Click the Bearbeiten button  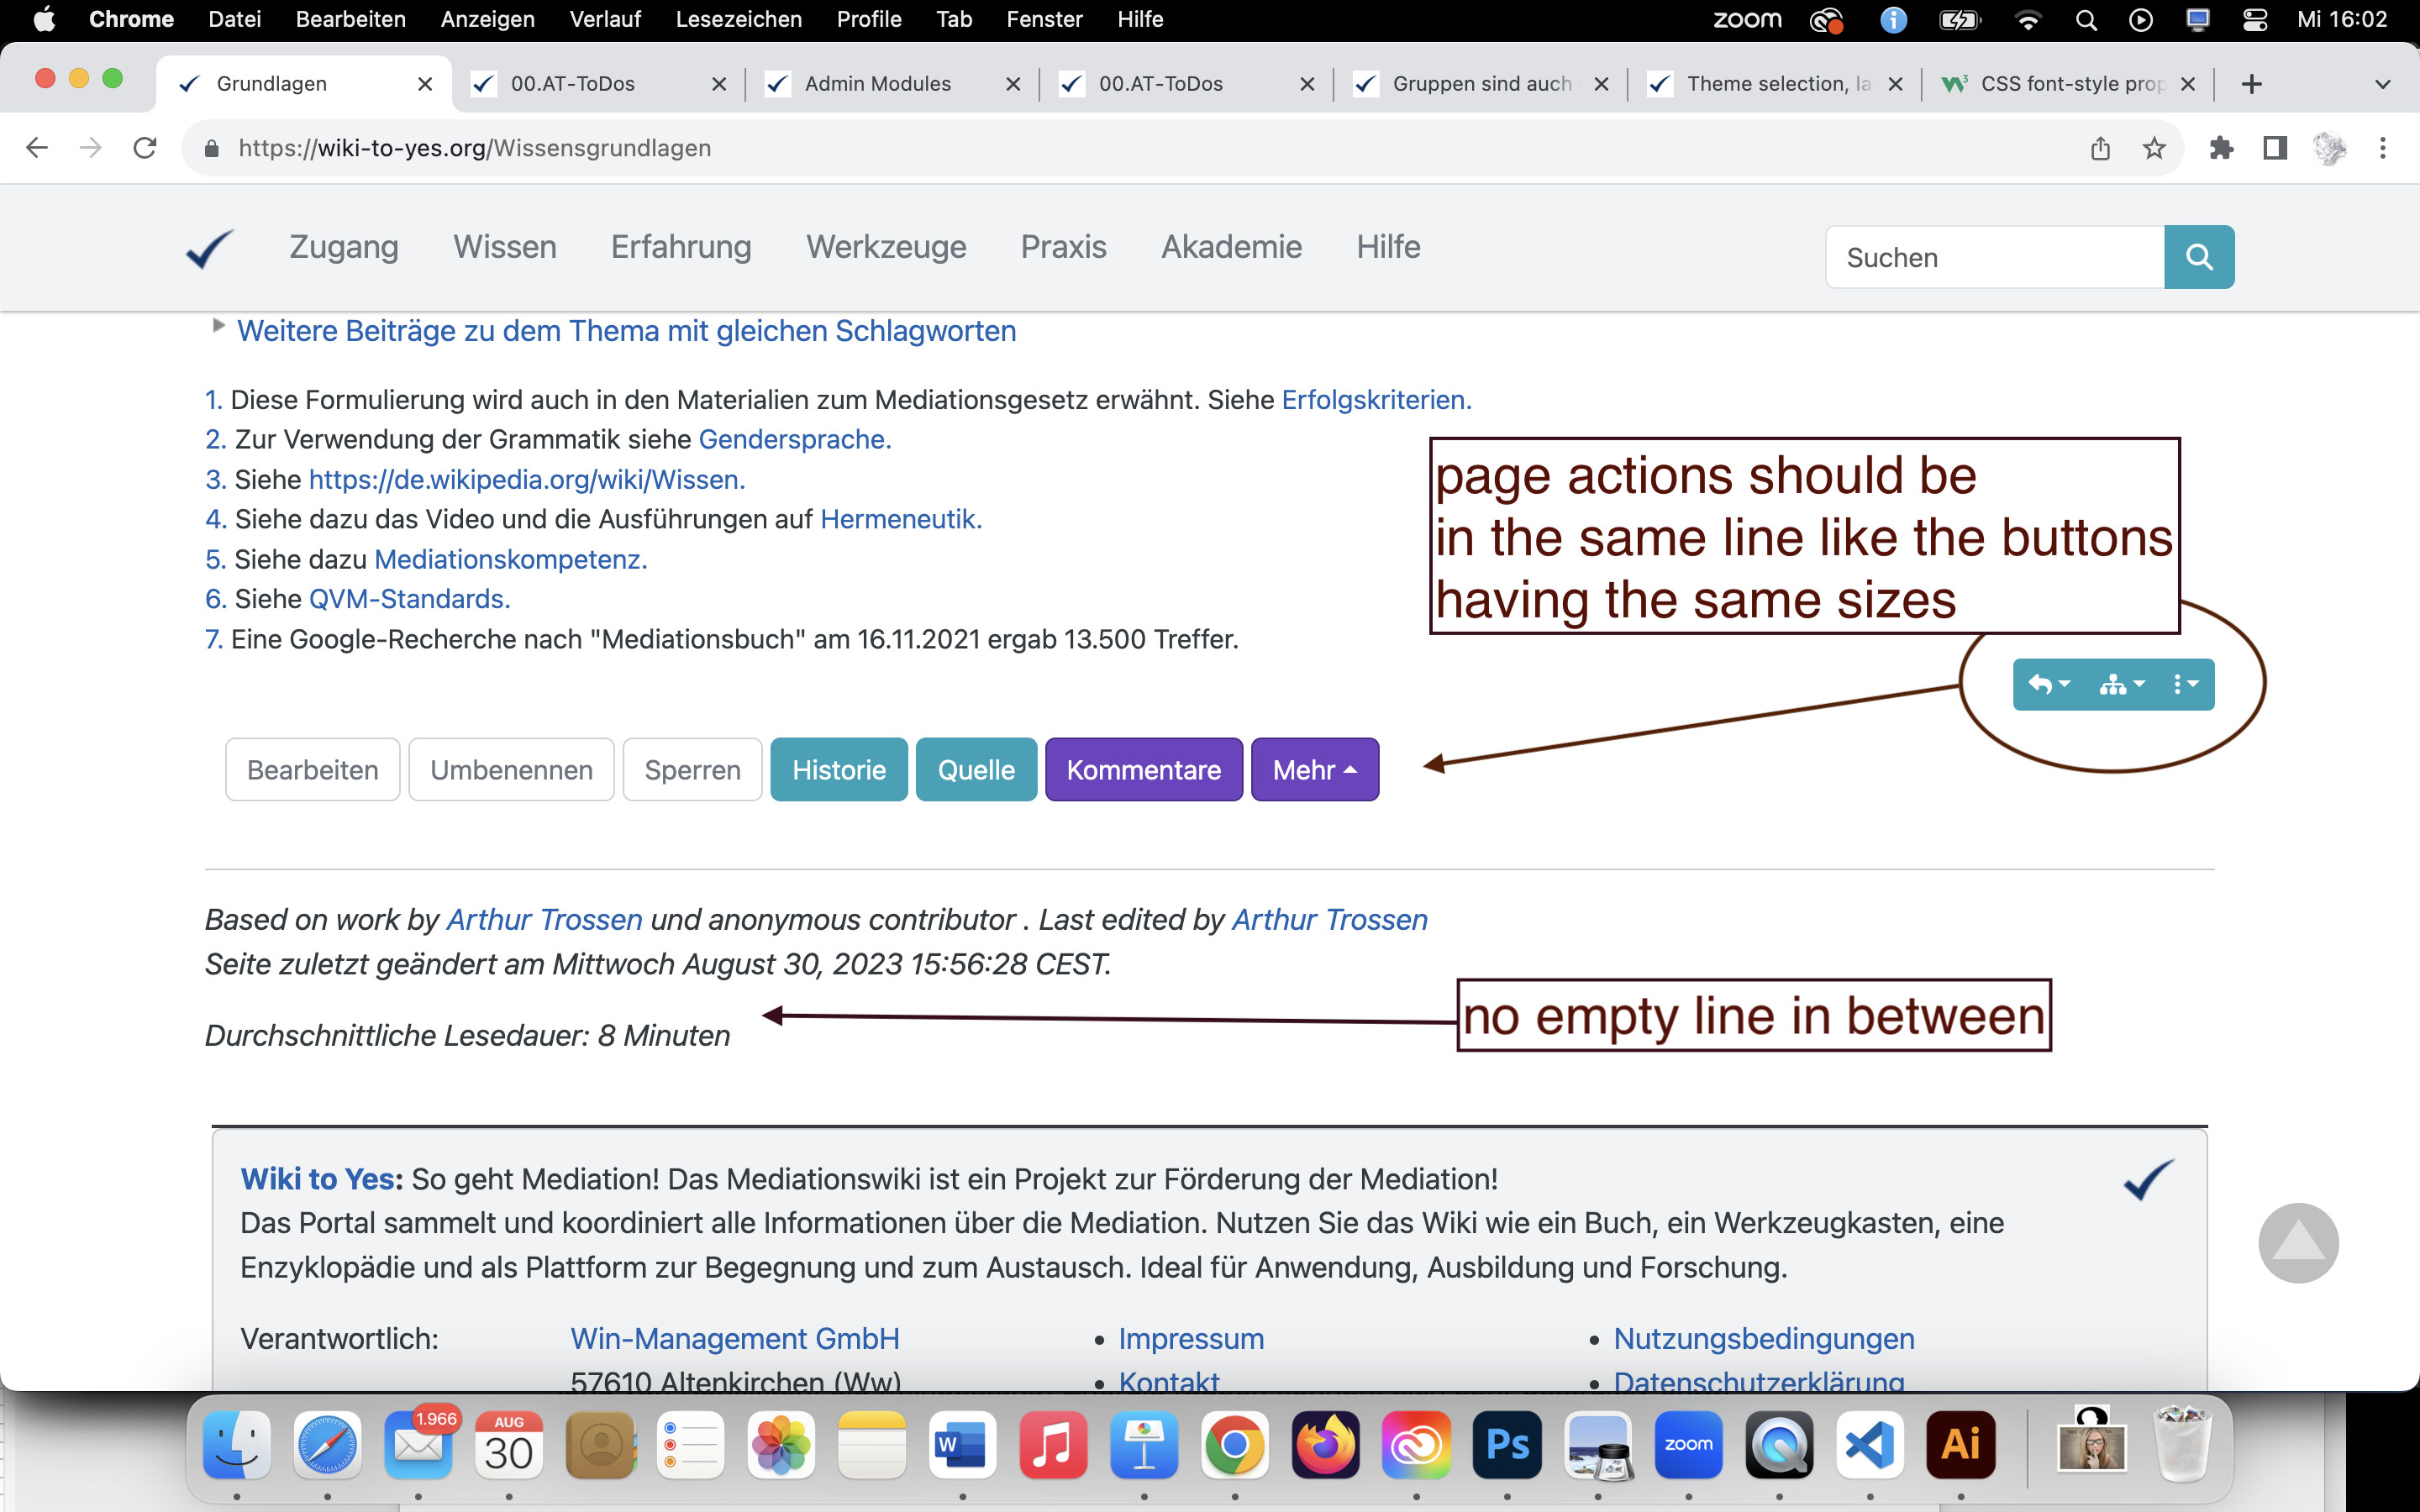pos(312,770)
